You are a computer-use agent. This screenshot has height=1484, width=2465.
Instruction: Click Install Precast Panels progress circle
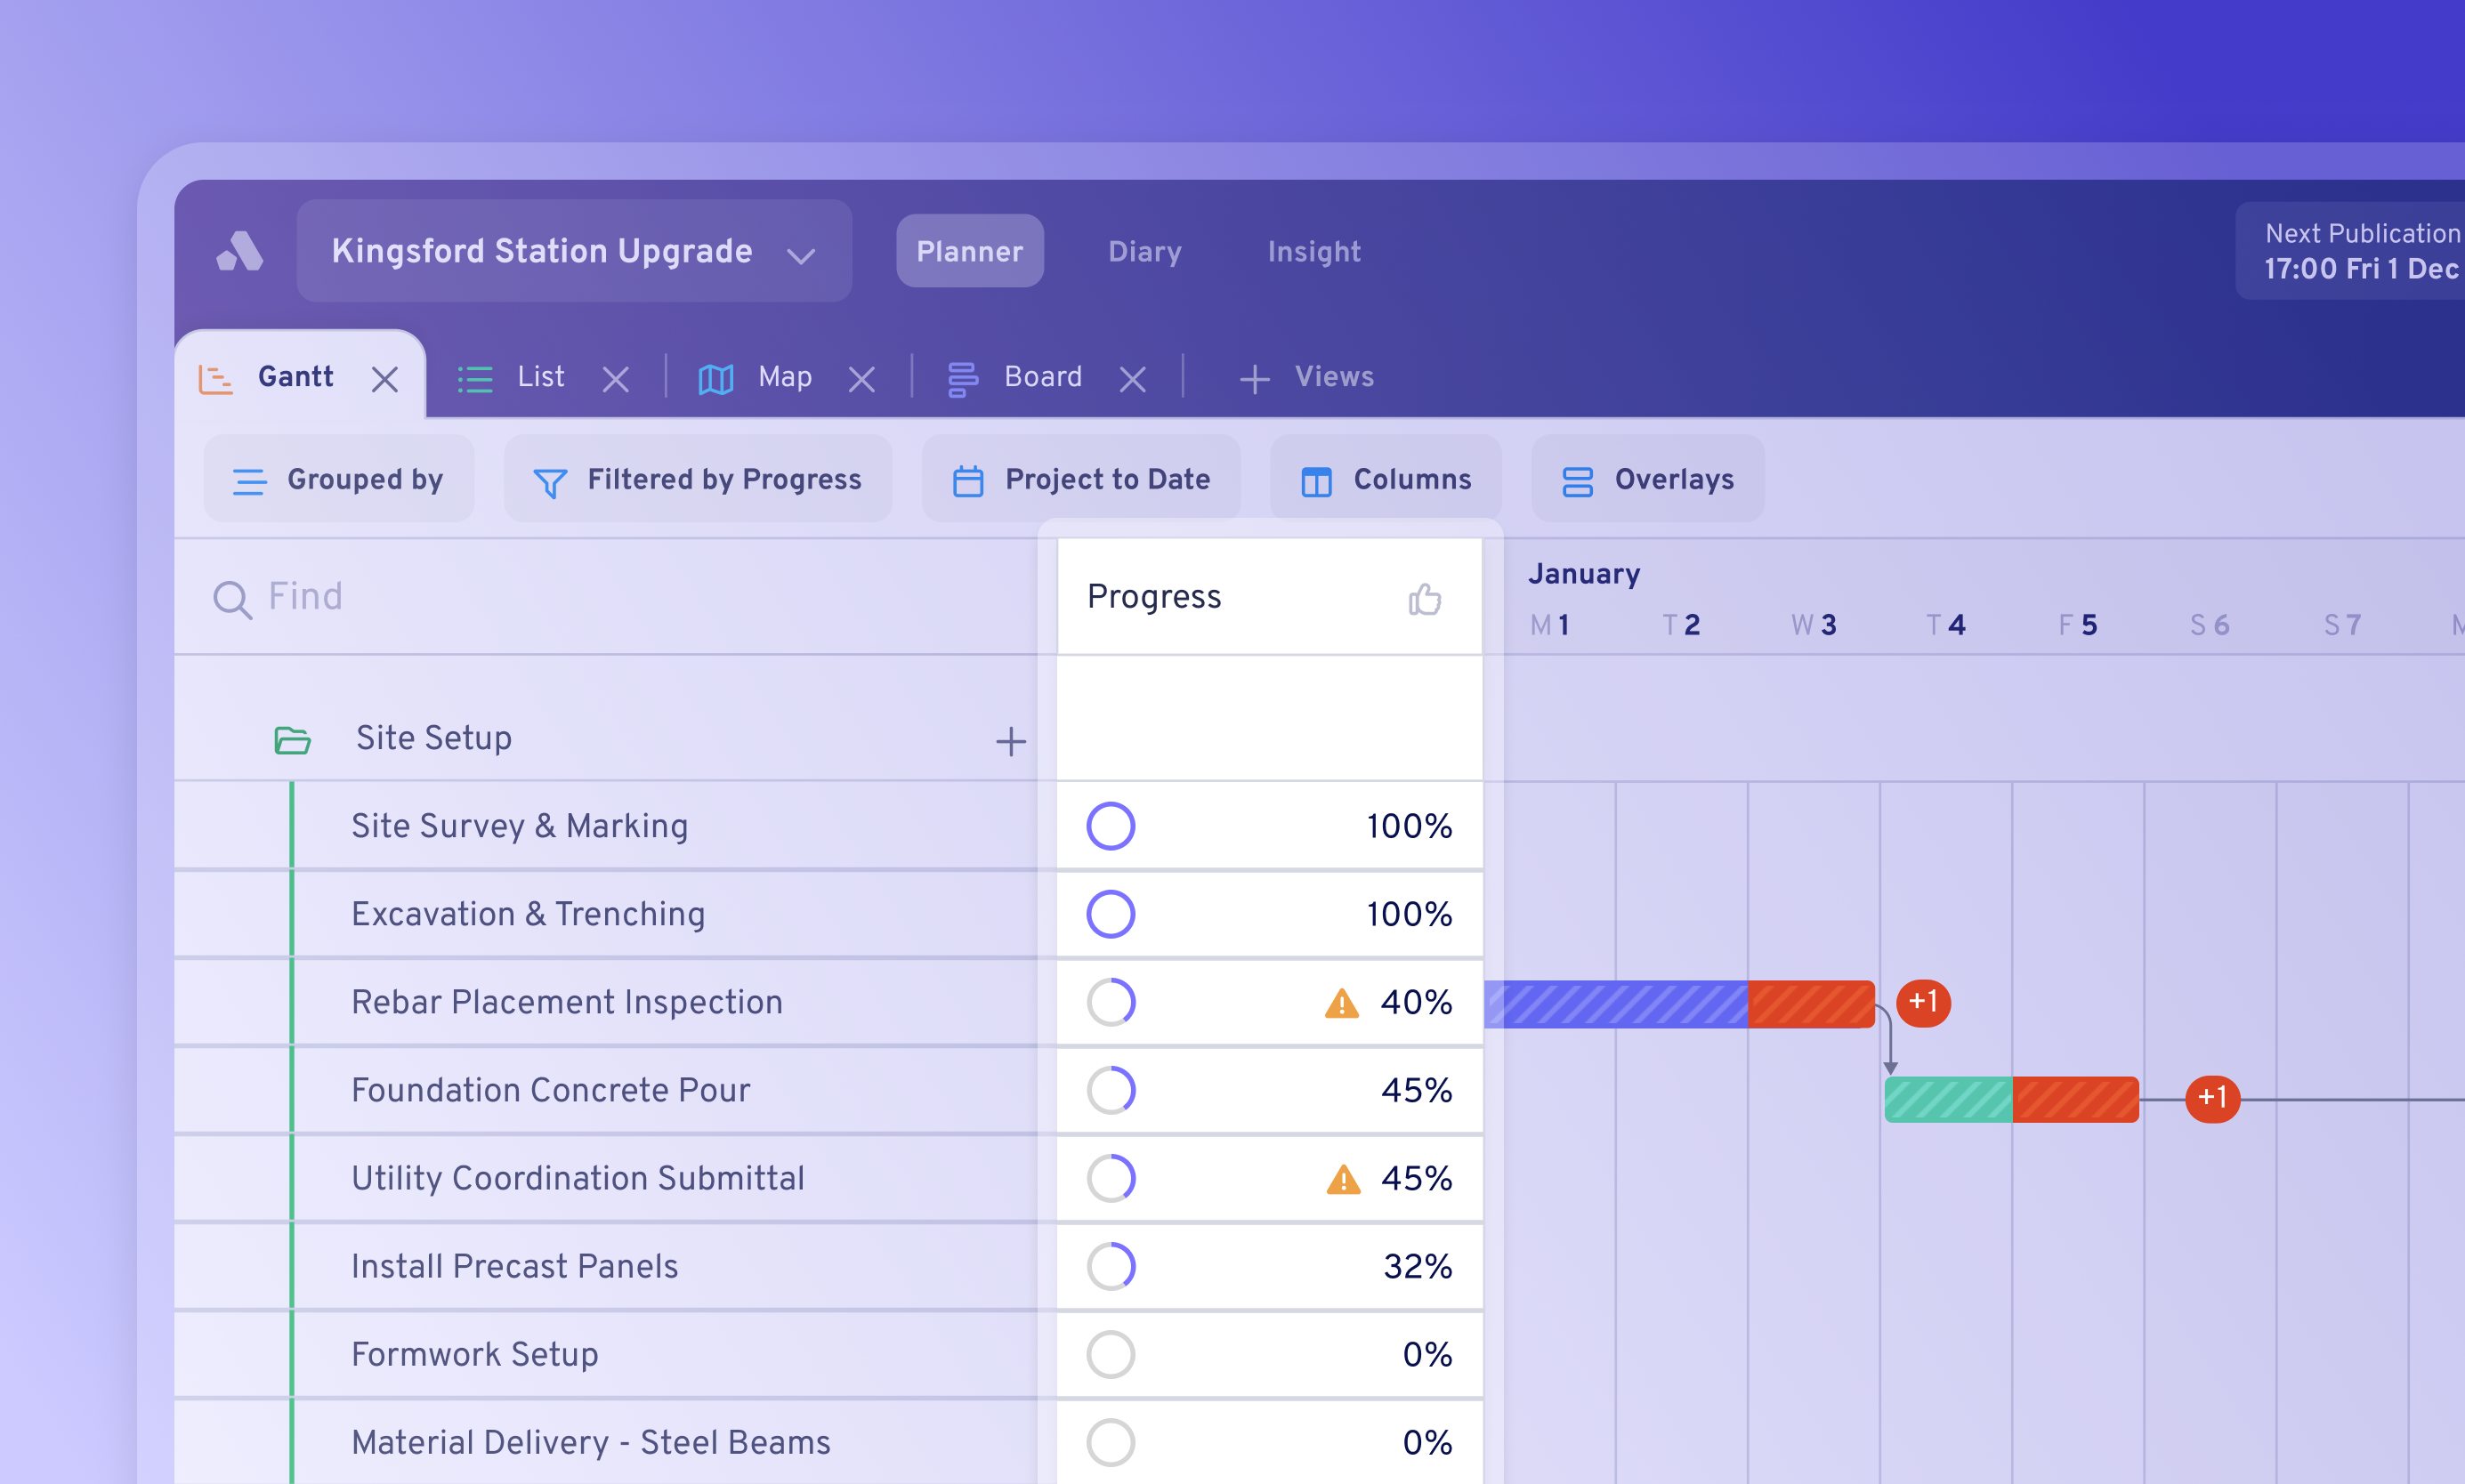[1111, 1267]
